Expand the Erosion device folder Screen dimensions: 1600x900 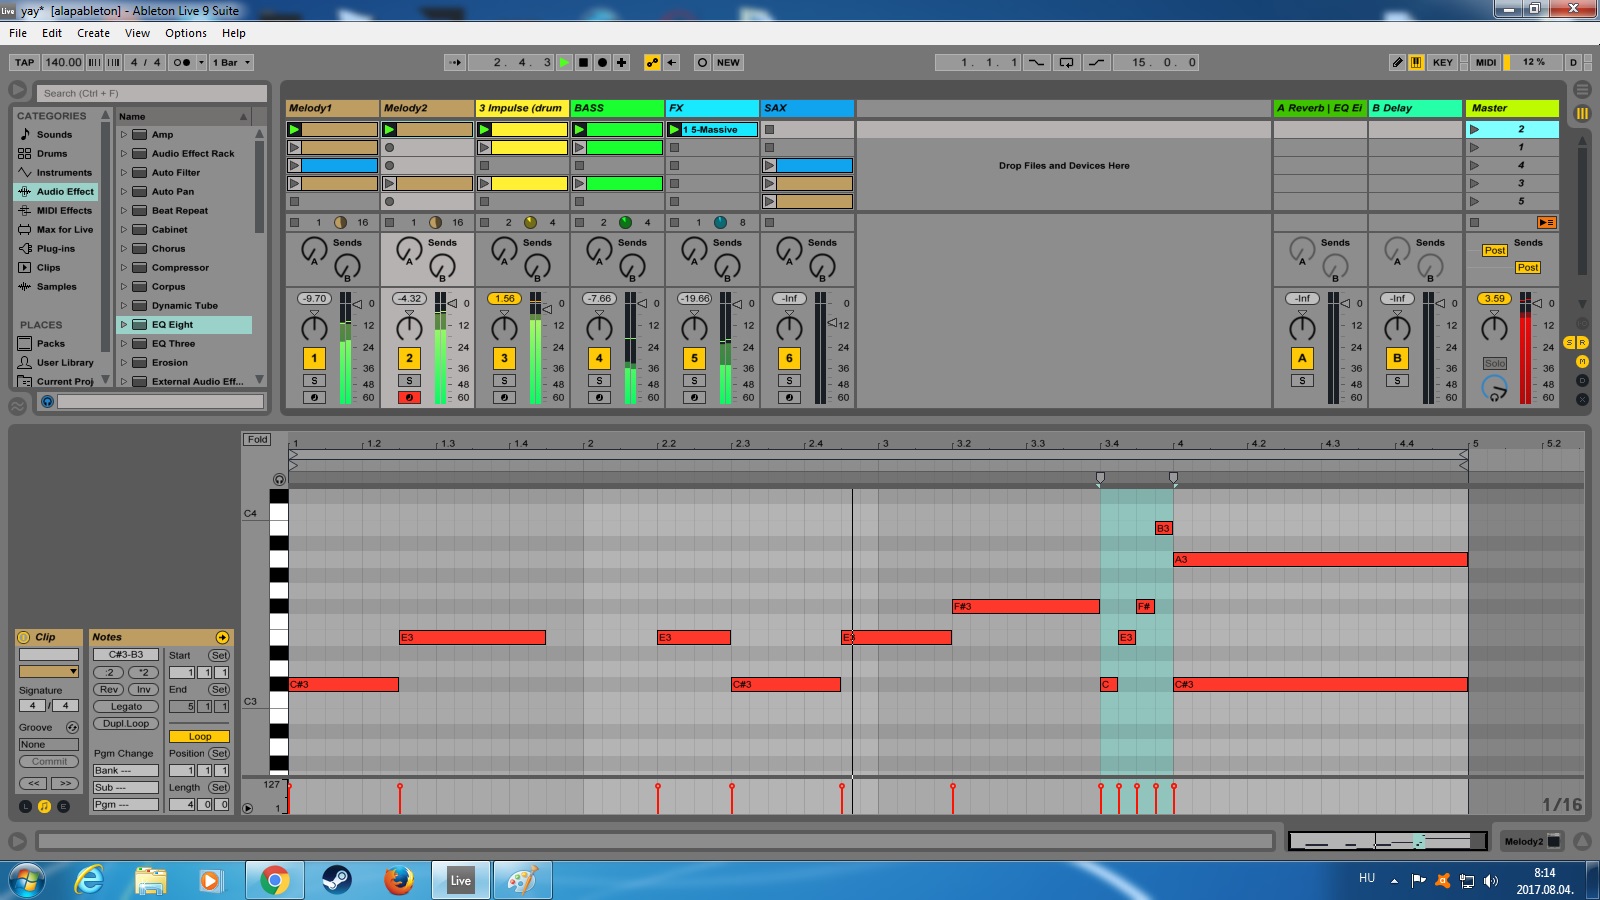point(124,362)
